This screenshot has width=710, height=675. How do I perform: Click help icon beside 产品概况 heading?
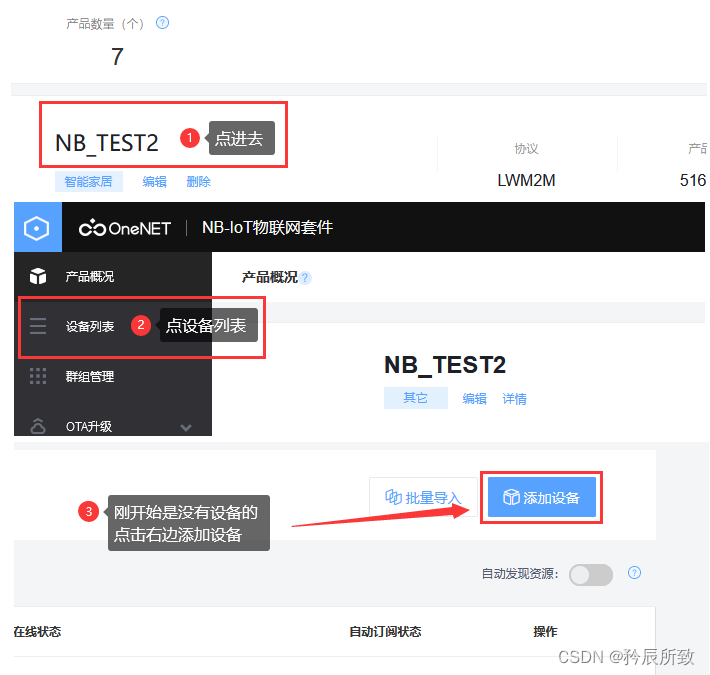click(305, 278)
